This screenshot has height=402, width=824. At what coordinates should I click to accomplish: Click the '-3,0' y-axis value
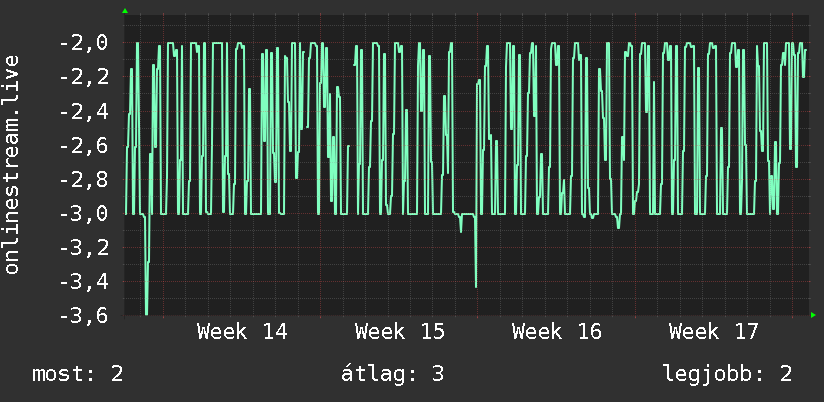84,214
